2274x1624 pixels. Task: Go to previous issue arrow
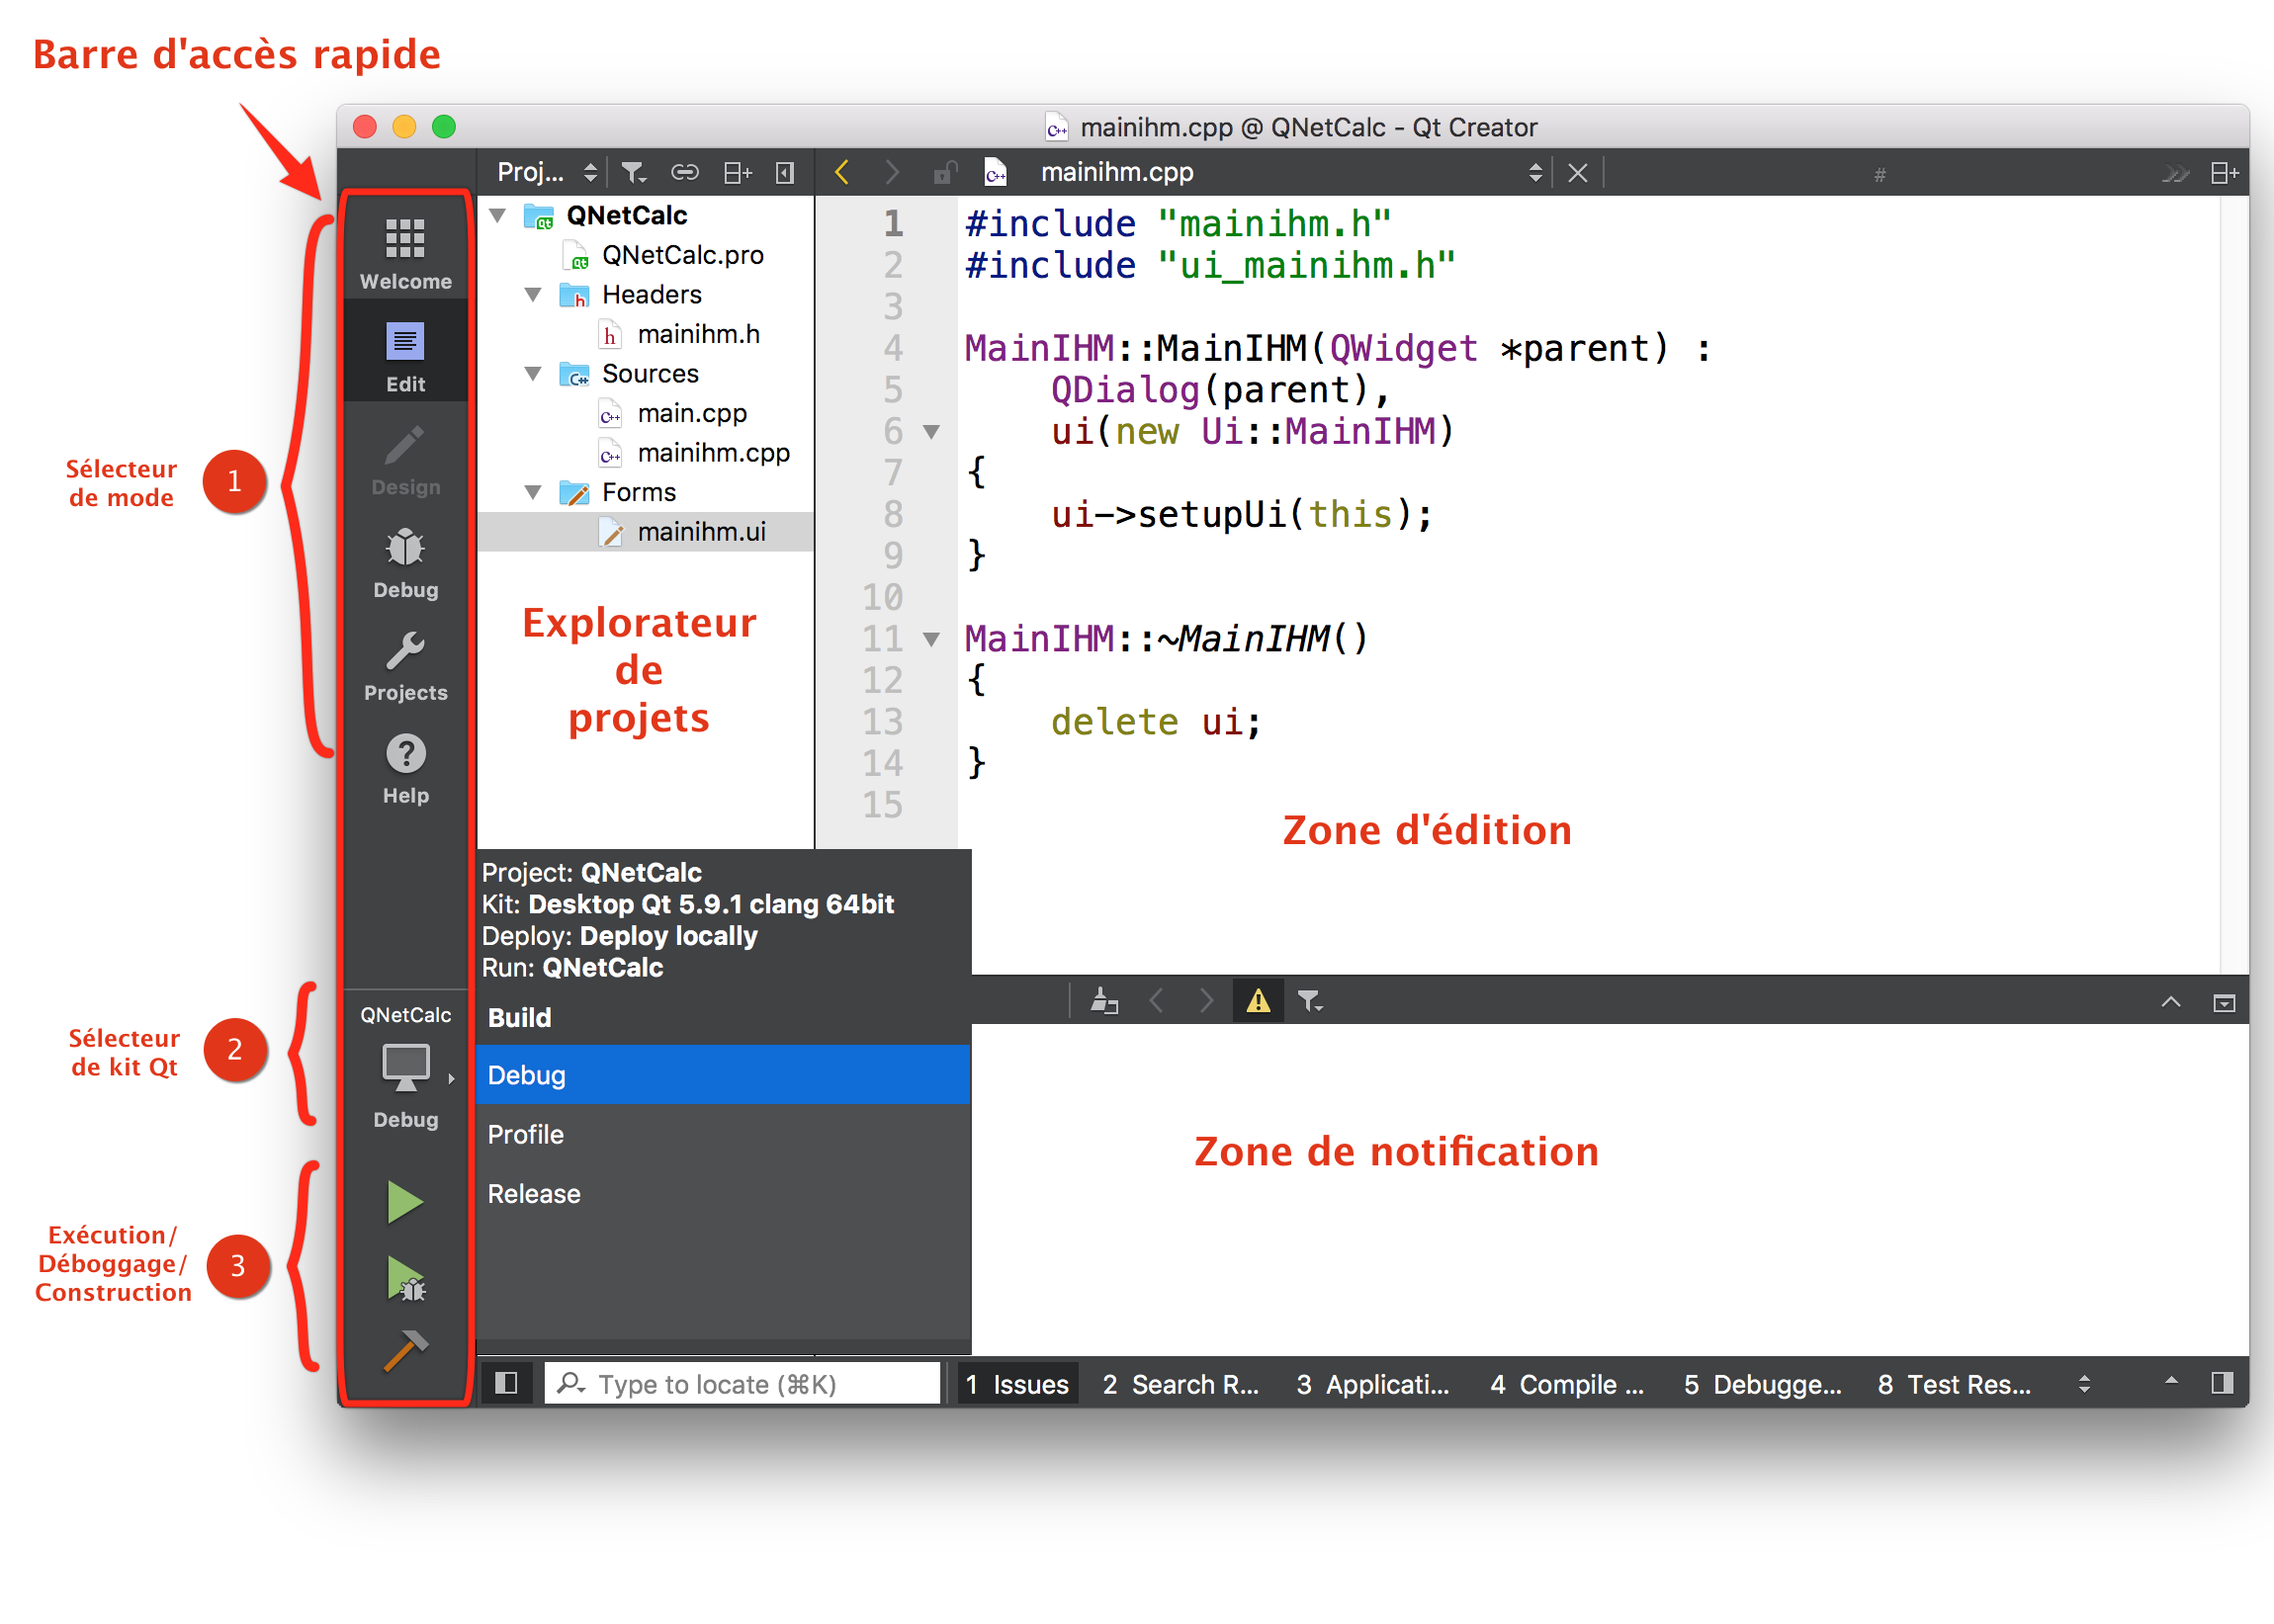pyautogui.click(x=1156, y=1000)
